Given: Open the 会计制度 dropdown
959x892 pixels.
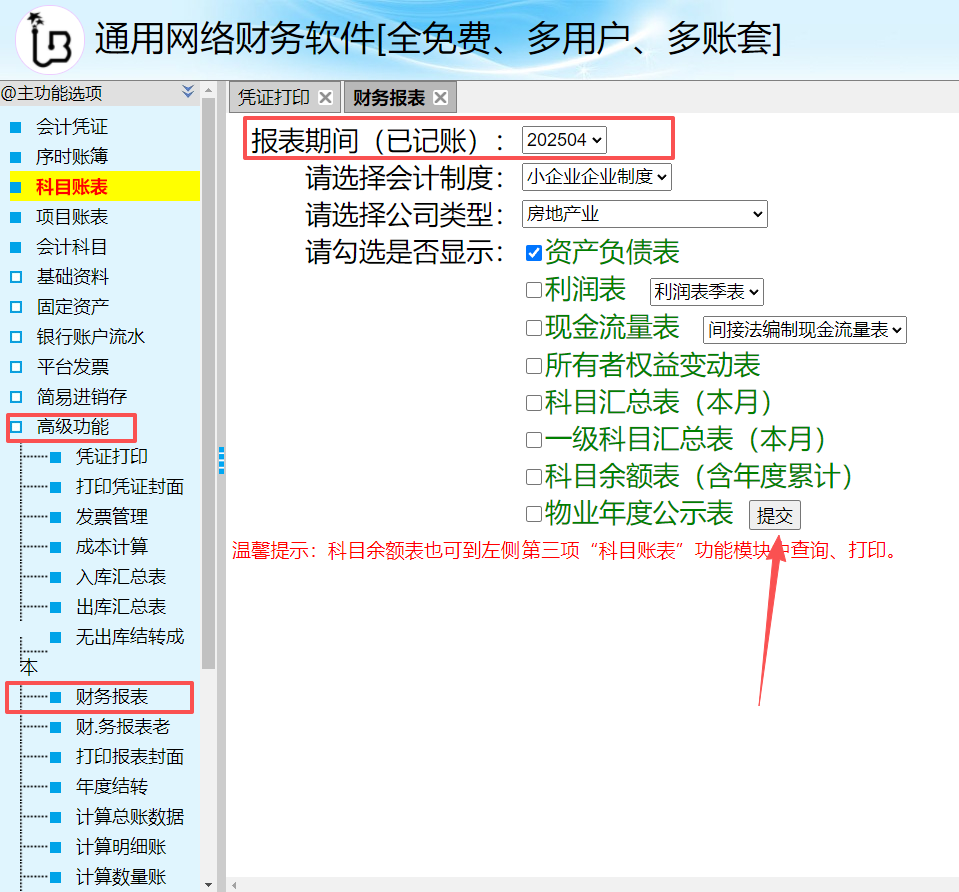Looking at the screenshot, I should 596,177.
